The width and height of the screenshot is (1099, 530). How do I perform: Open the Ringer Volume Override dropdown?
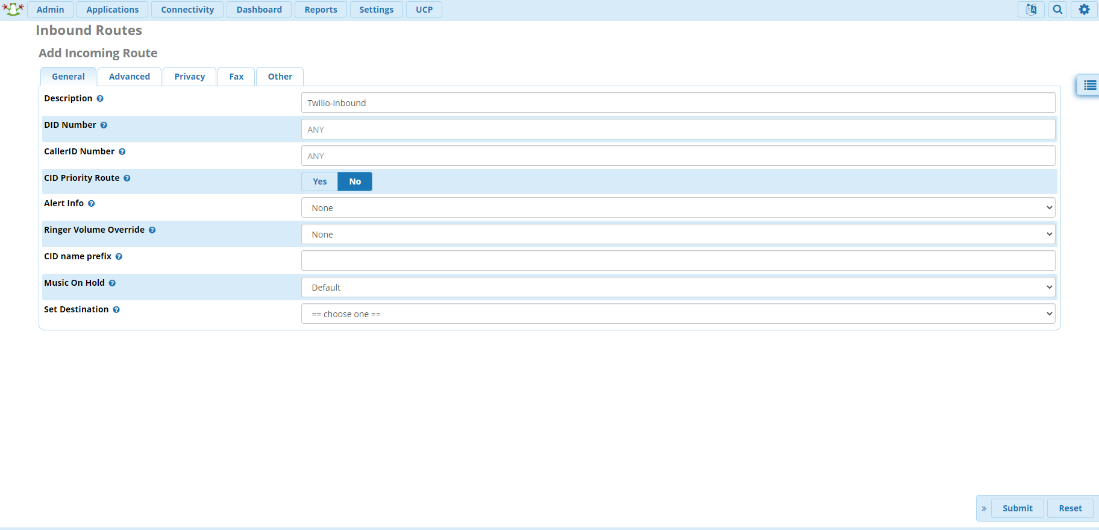[678, 234]
